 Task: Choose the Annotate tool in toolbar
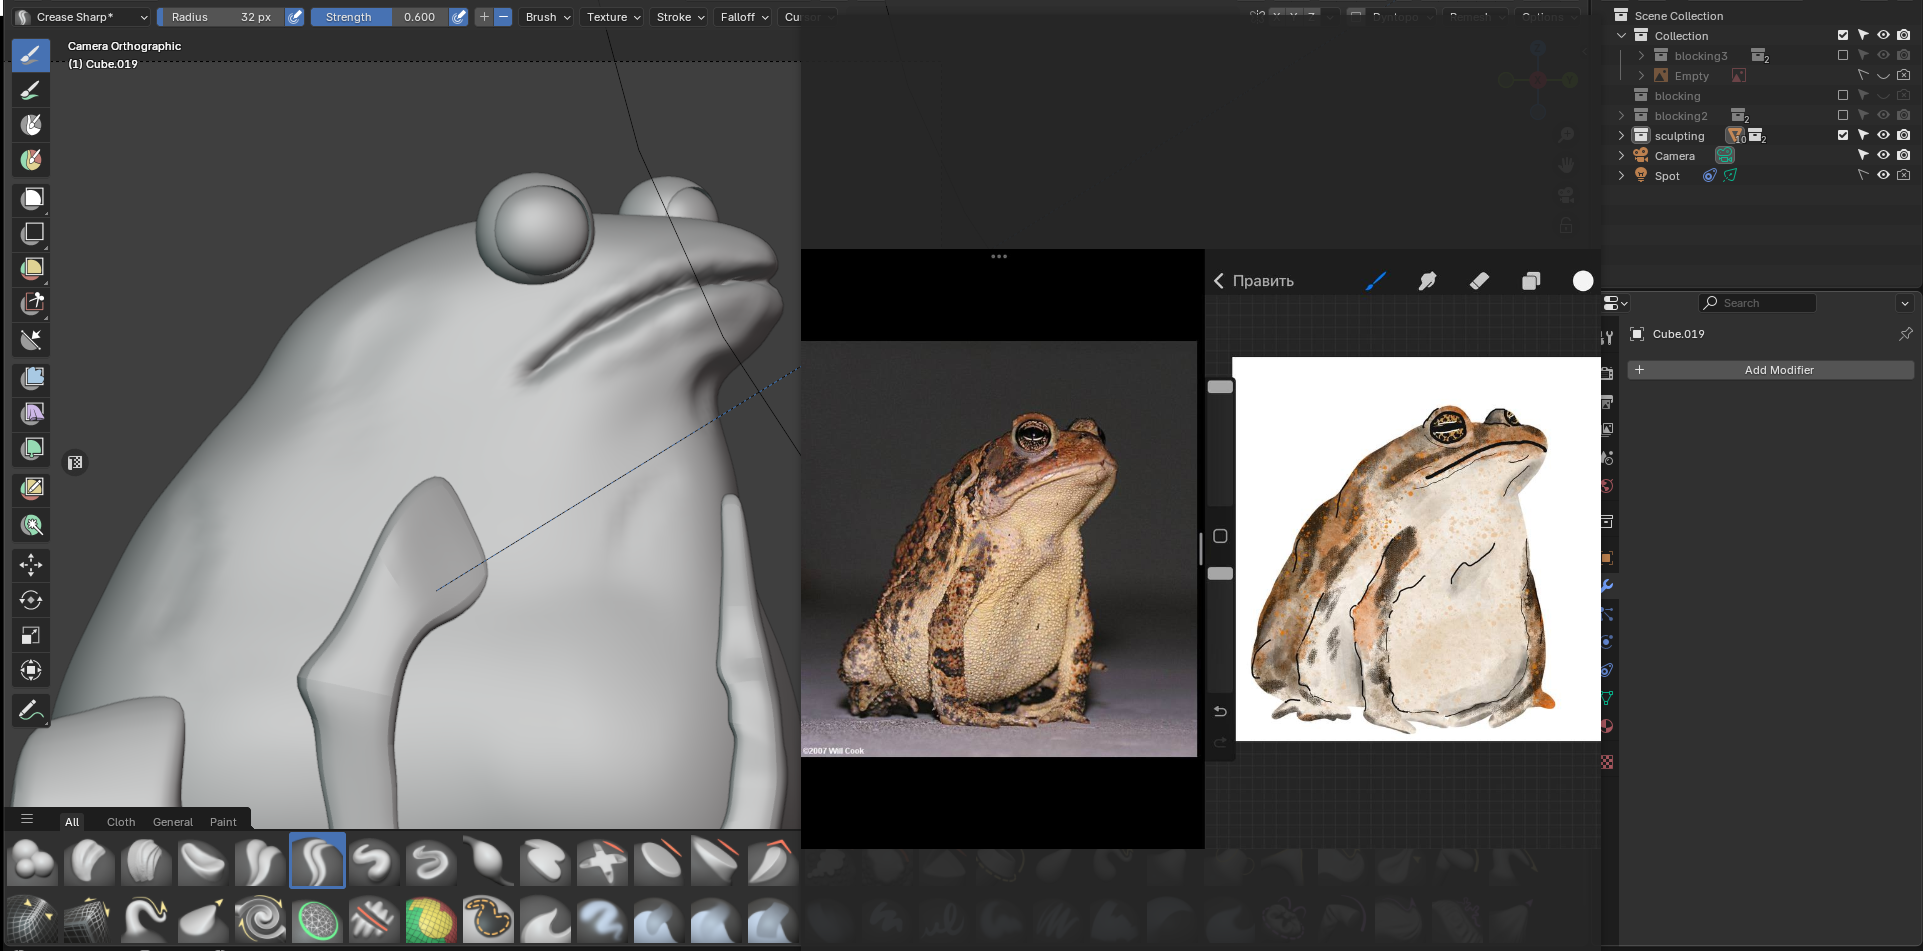[x=31, y=711]
